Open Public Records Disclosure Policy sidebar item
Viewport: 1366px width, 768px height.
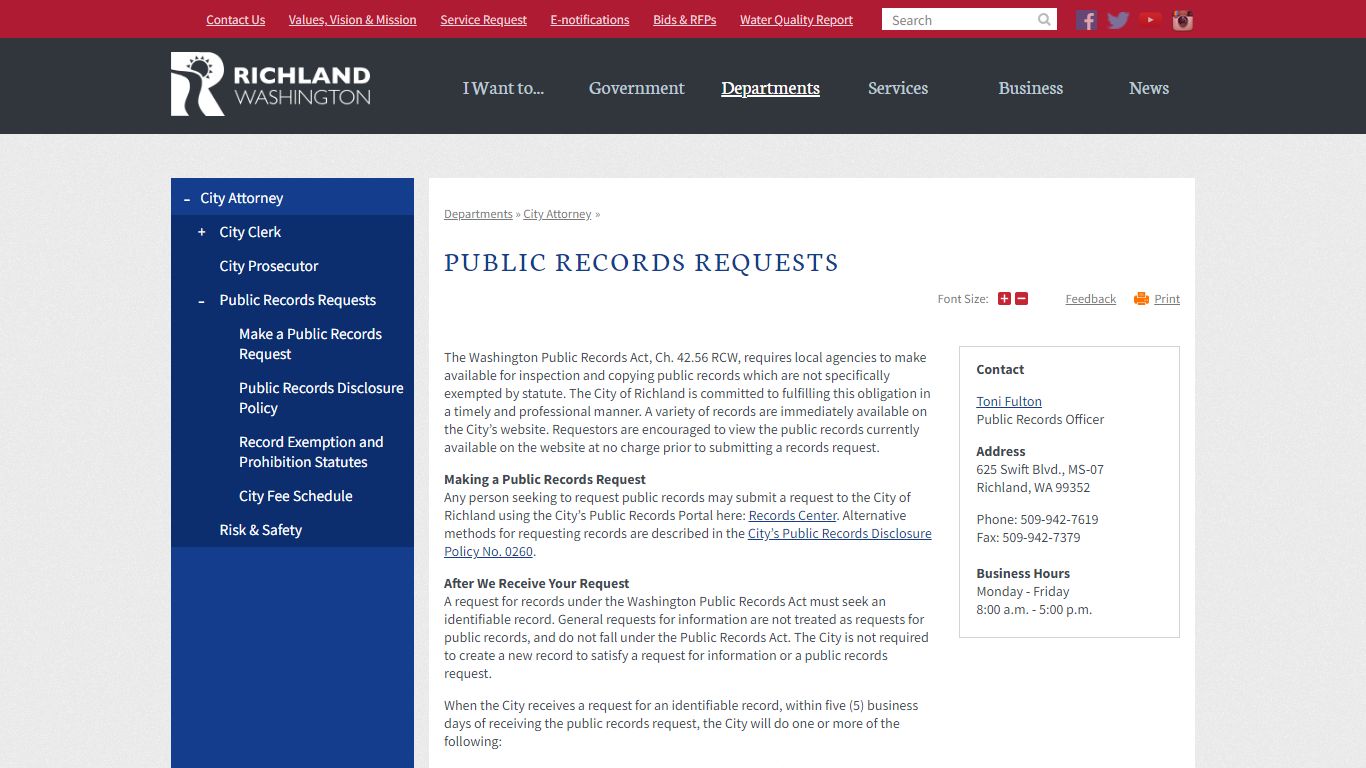tap(321, 398)
